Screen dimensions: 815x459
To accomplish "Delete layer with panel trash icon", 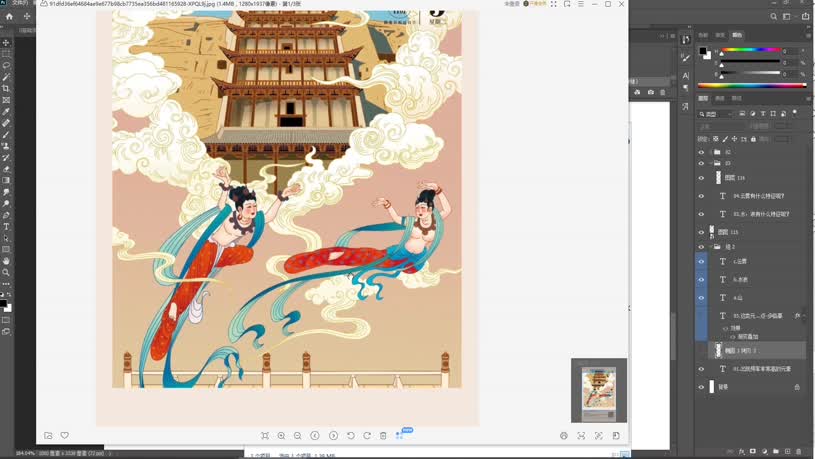I will [x=799, y=452].
